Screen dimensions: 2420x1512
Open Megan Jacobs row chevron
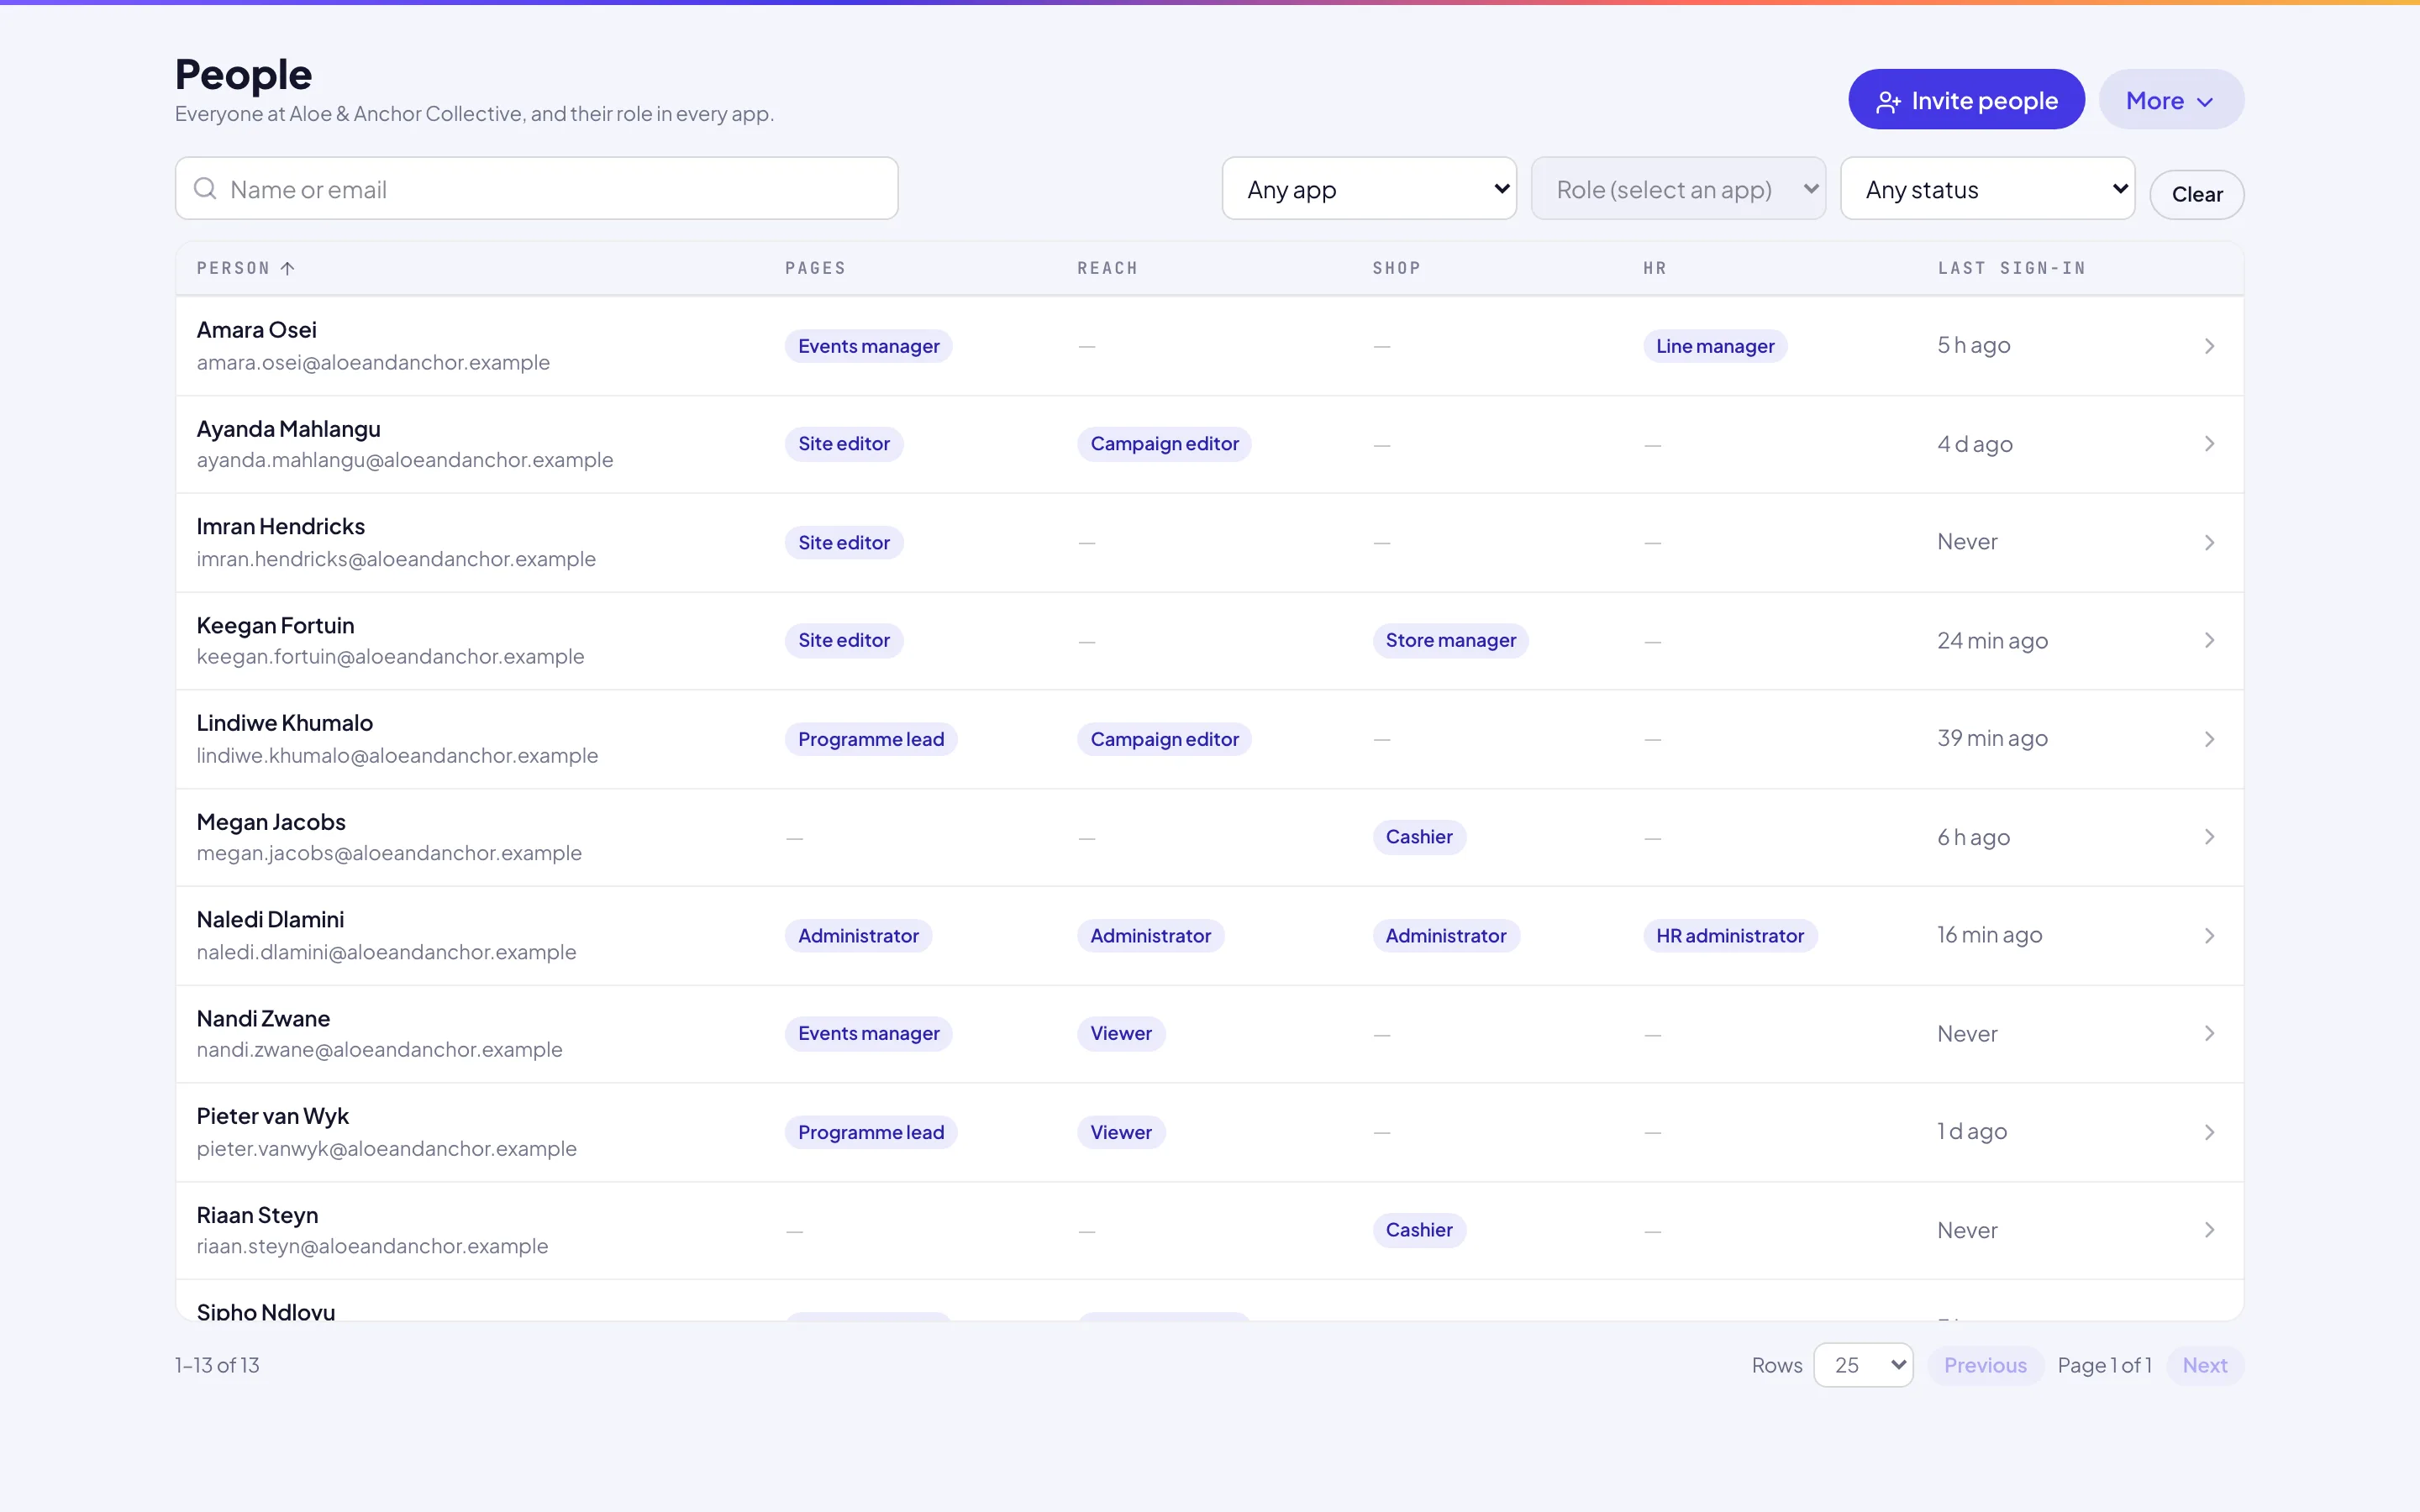point(2209,837)
